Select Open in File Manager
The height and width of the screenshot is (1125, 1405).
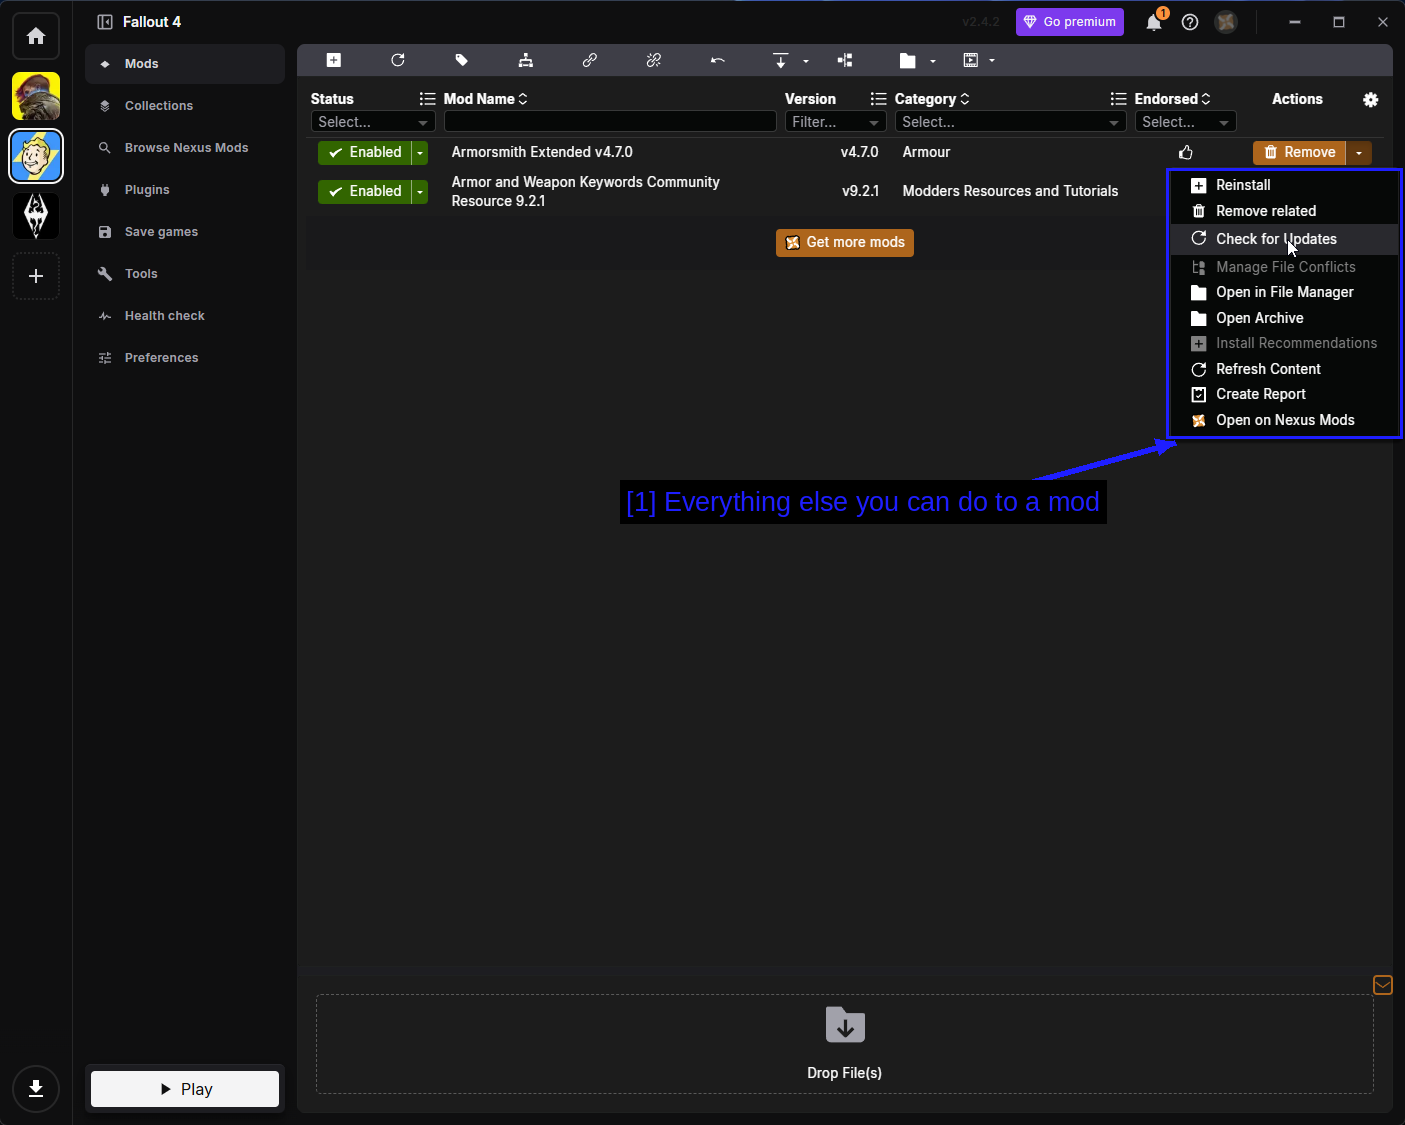(x=1284, y=292)
